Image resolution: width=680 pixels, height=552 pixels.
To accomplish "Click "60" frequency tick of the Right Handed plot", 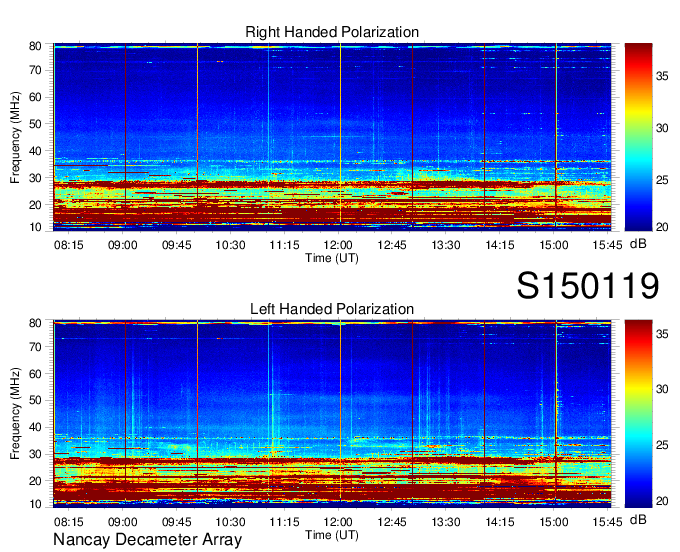I will coord(35,97).
